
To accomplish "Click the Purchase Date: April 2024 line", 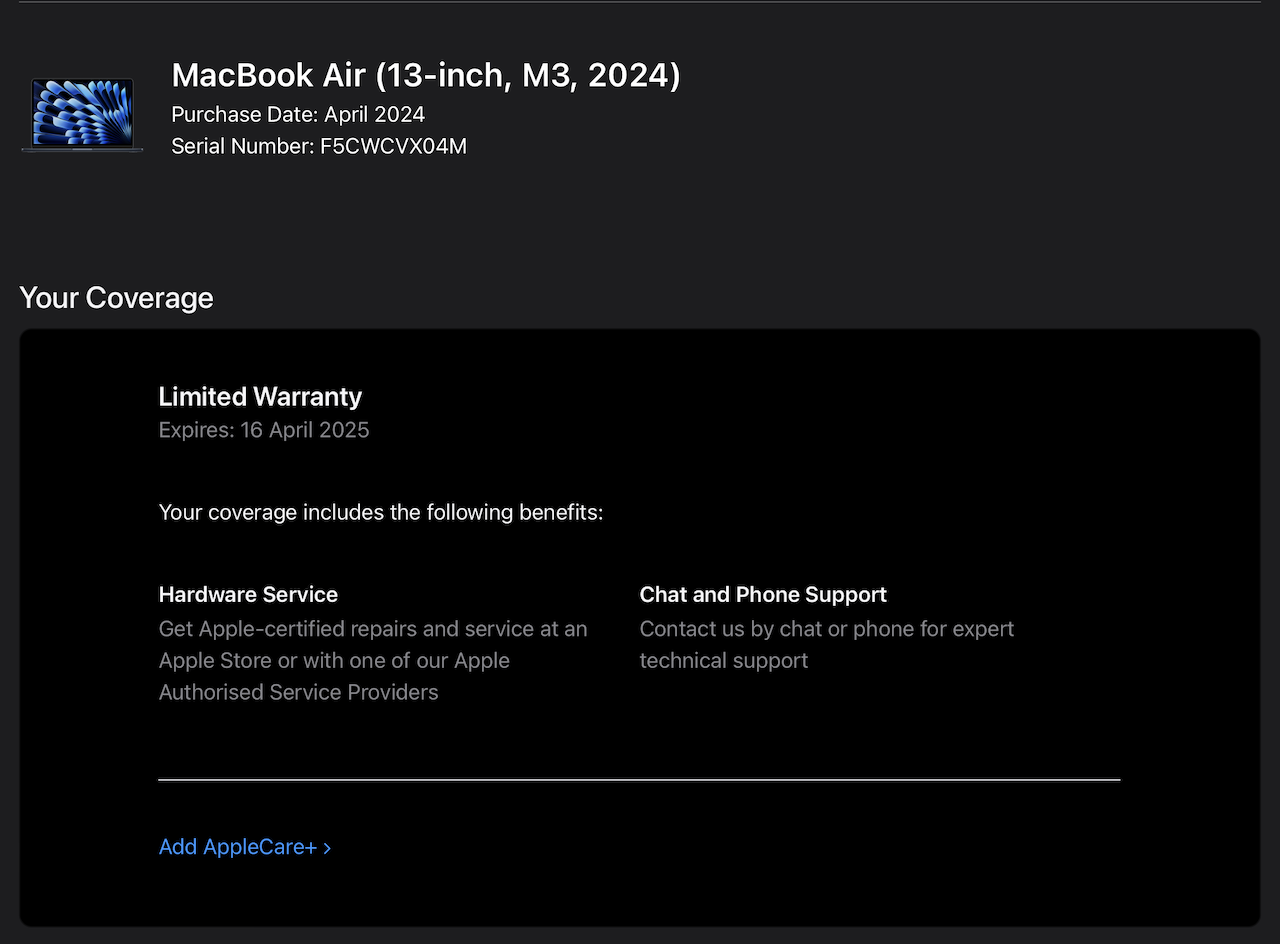I will tap(298, 114).
